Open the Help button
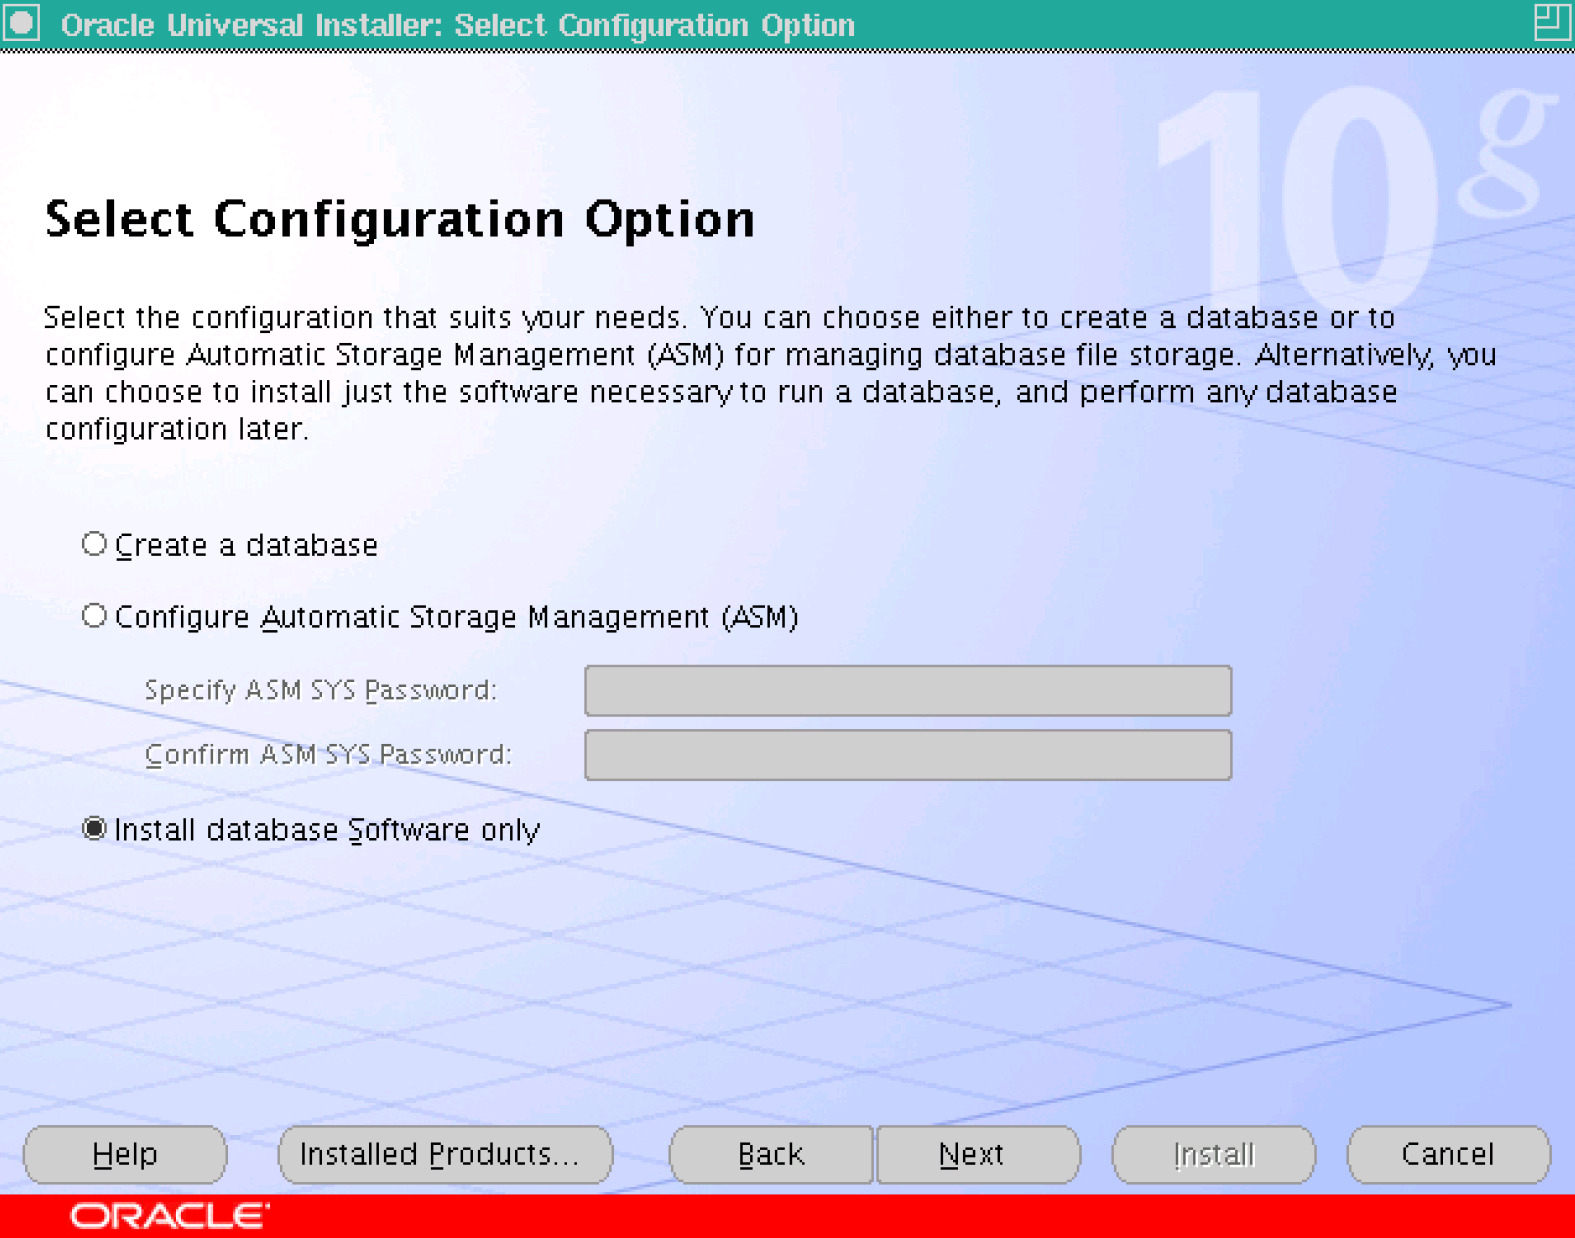This screenshot has height=1238, width=1575. point(125,1155)
